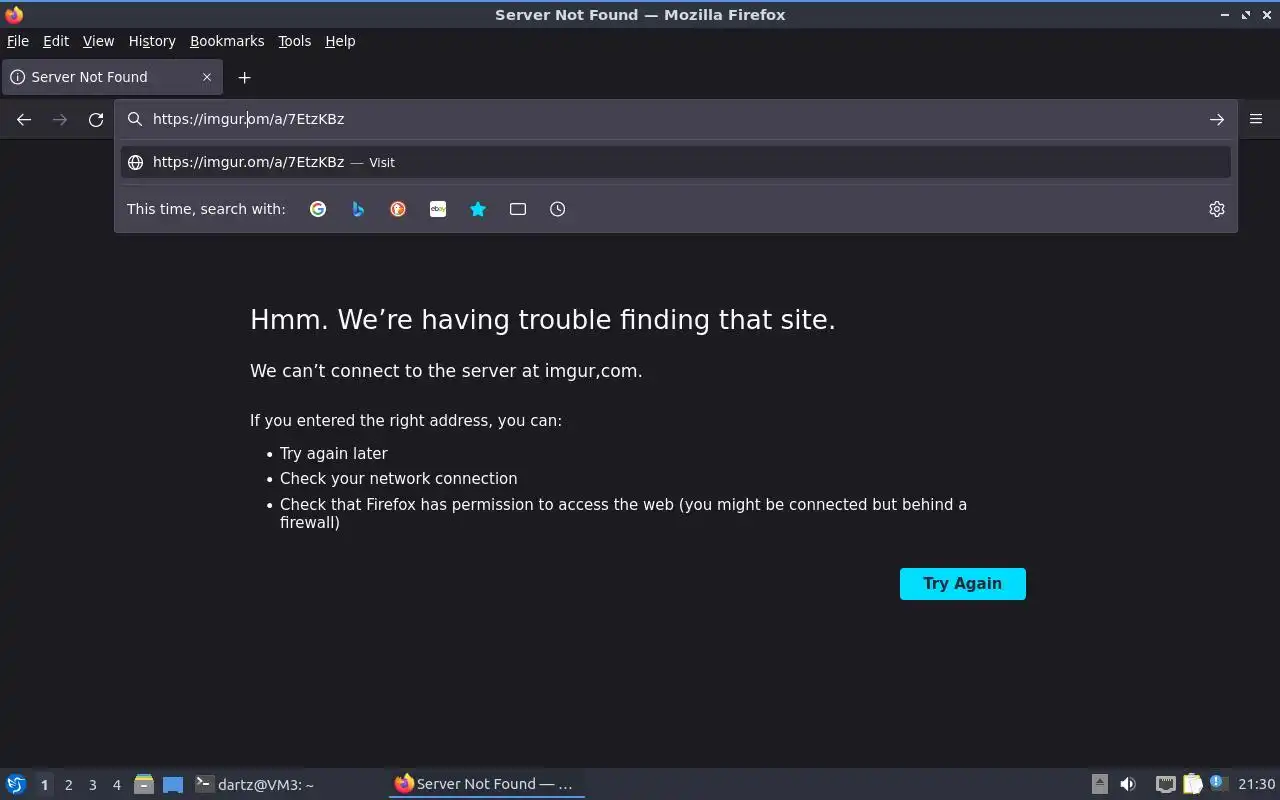Search this time with eBay

click(x=438, y=209)
